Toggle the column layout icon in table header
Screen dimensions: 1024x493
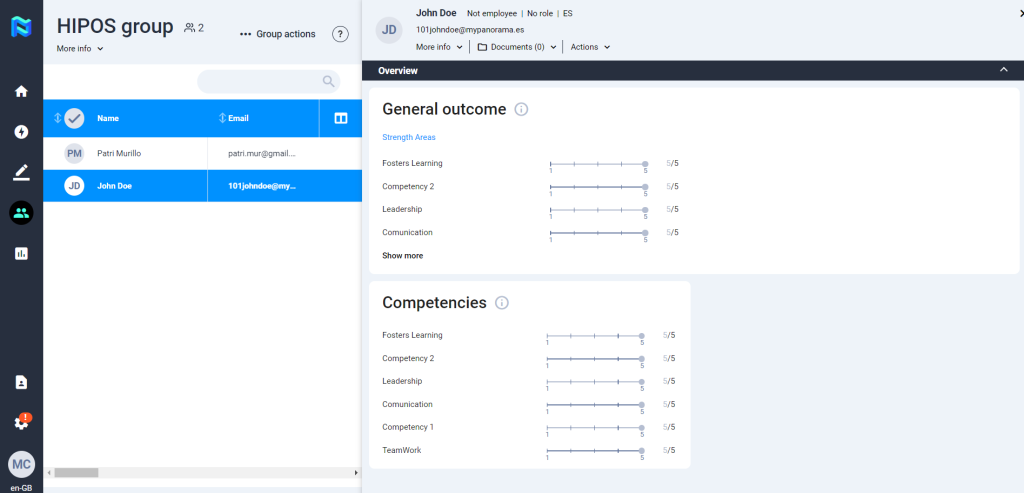click(x=340, y=118)
